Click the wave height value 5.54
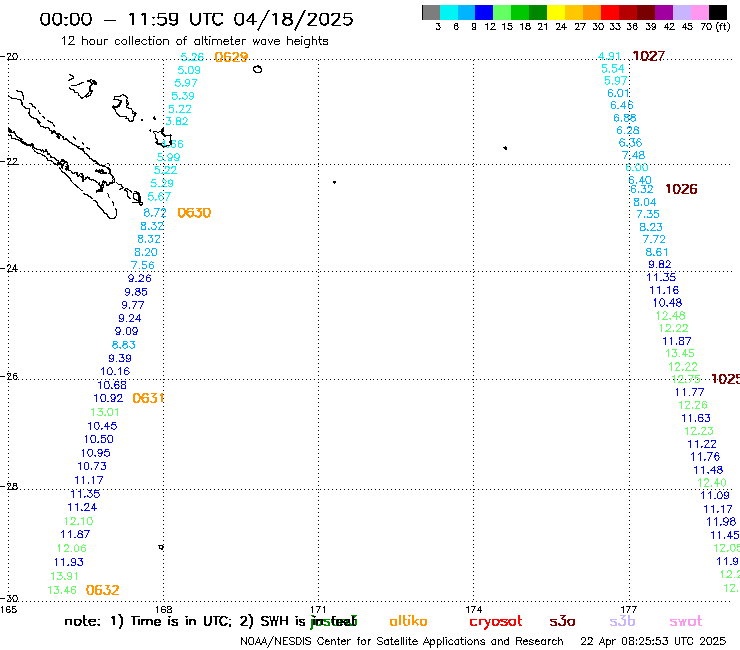Screen dimensions: 740x650 click(613, 69)
